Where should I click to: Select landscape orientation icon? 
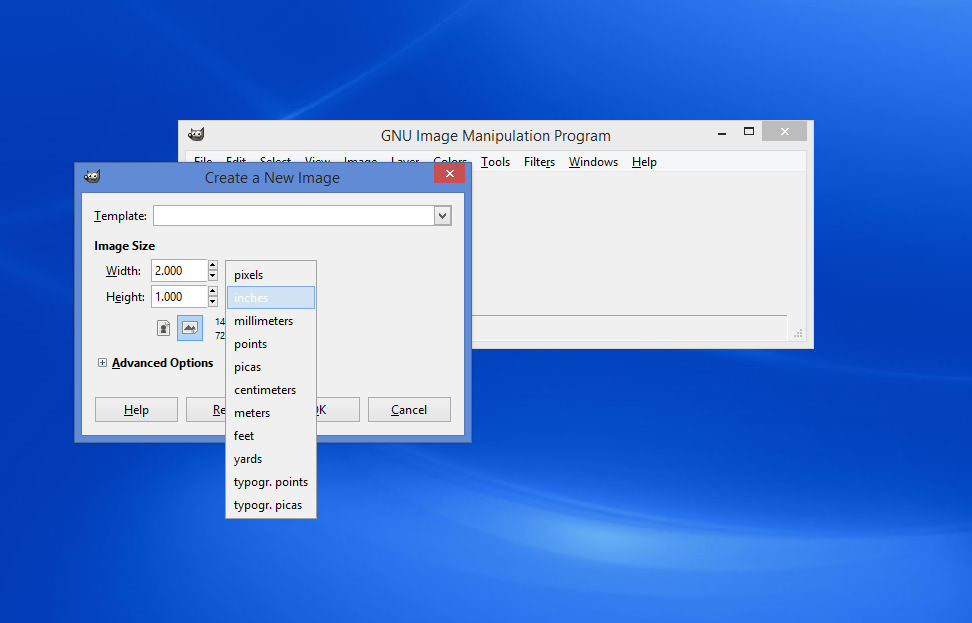pos(190,328)
